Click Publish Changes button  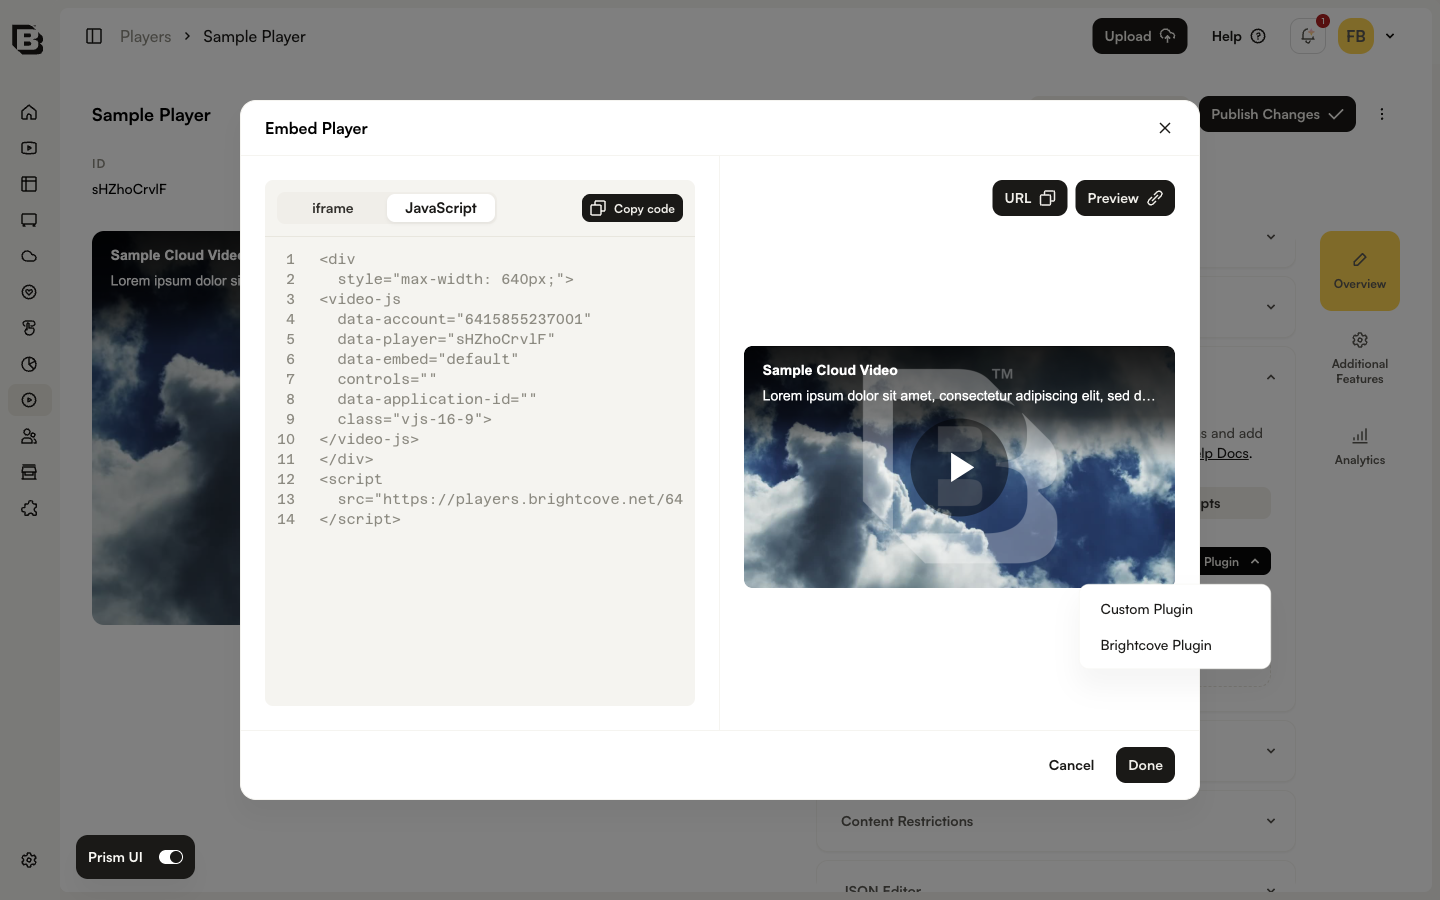pyautogui.click(x=1277, y=114)
